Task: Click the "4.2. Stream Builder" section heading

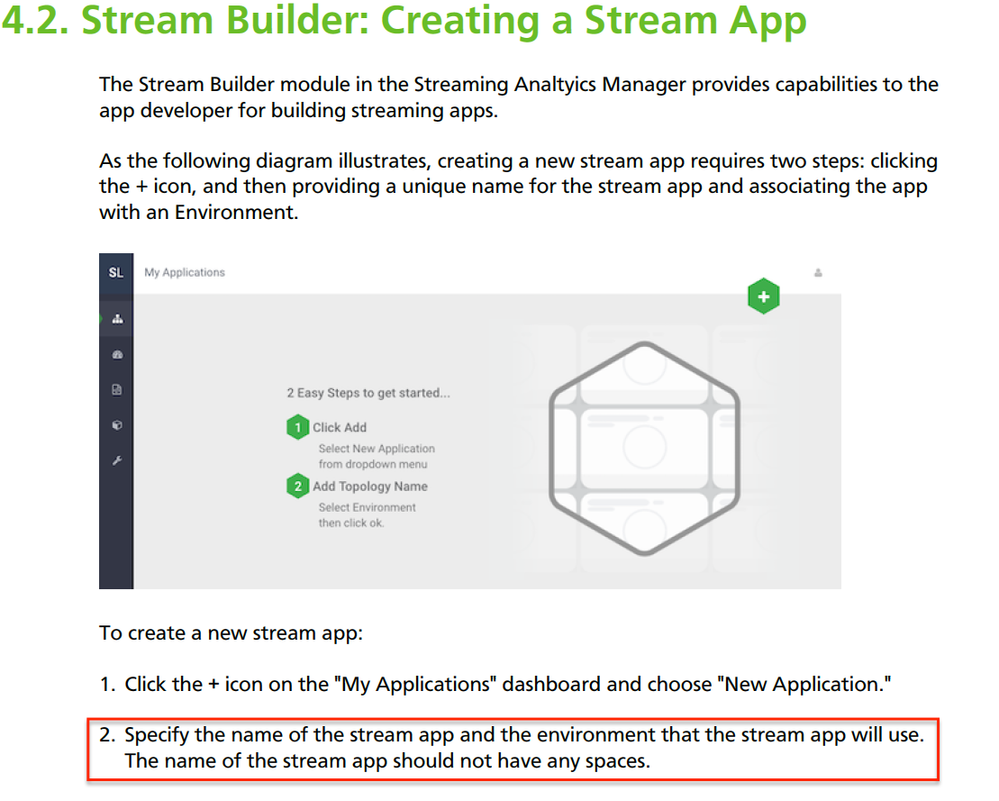Action: 404,20
